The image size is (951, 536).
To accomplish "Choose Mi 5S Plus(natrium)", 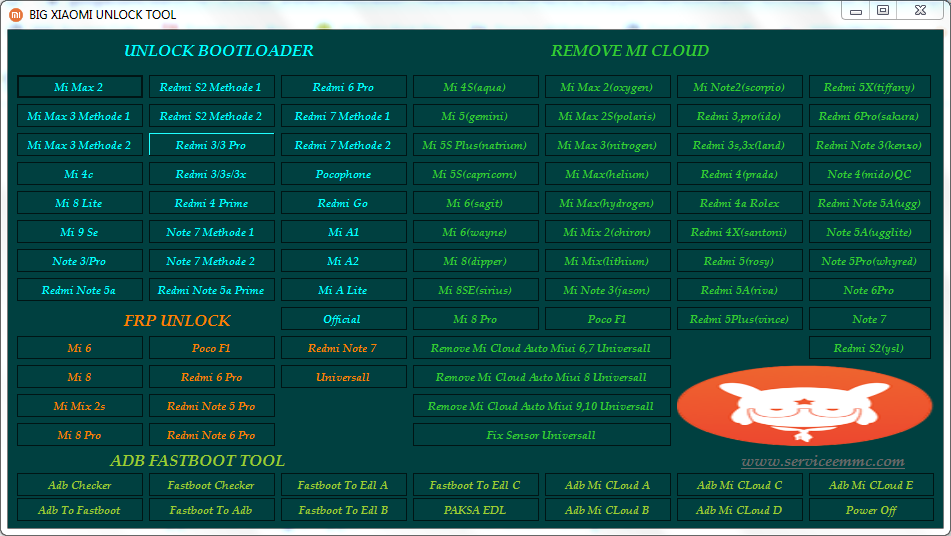I will 476,145.
